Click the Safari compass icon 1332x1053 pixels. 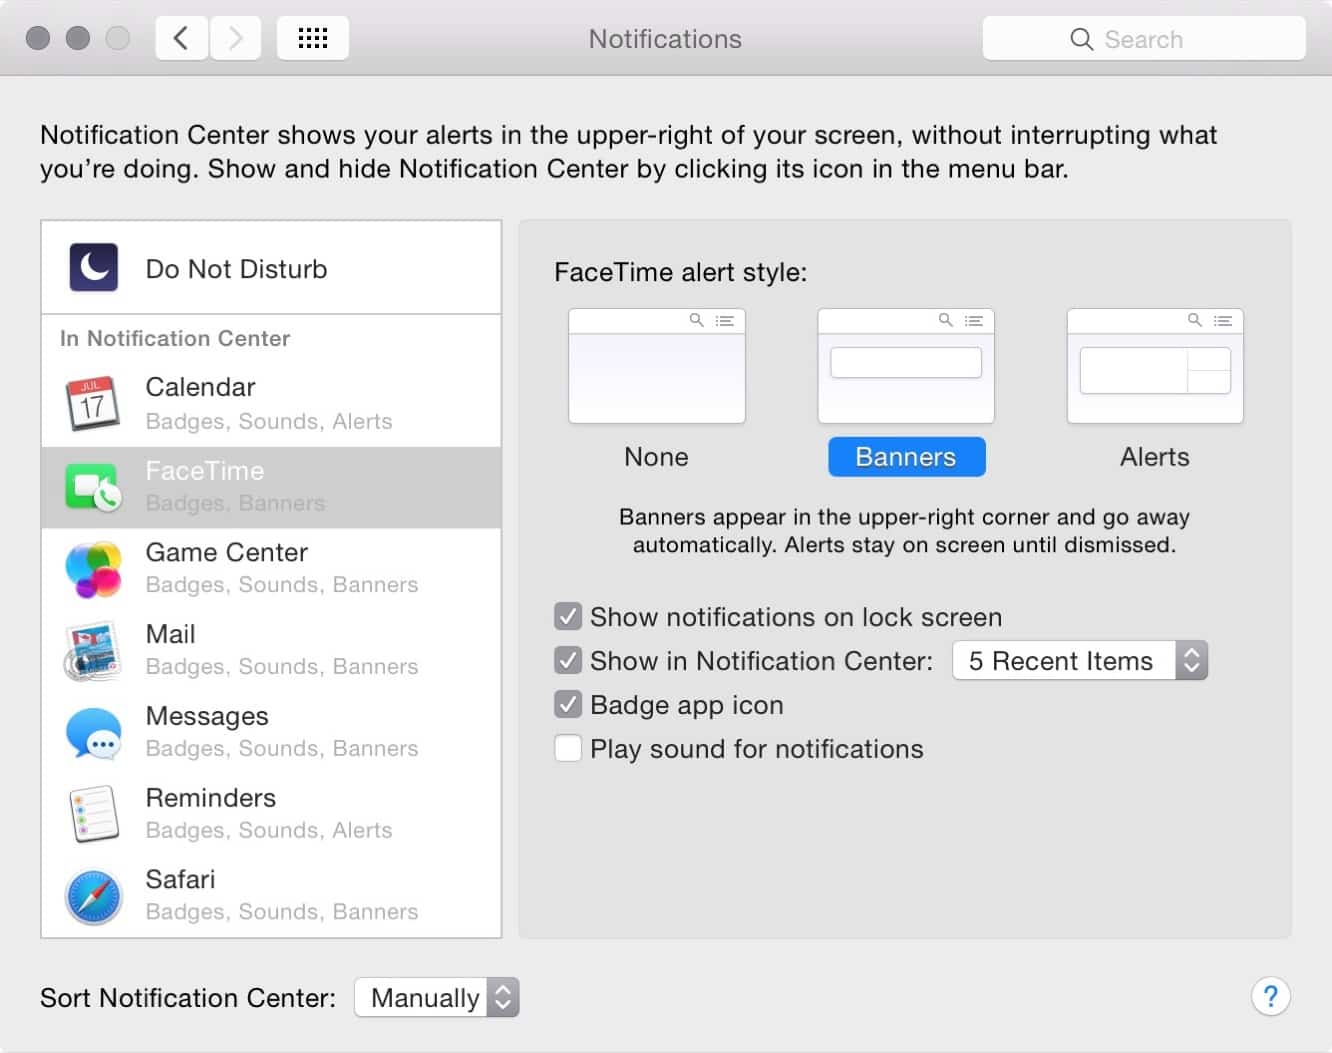[93, 896]
